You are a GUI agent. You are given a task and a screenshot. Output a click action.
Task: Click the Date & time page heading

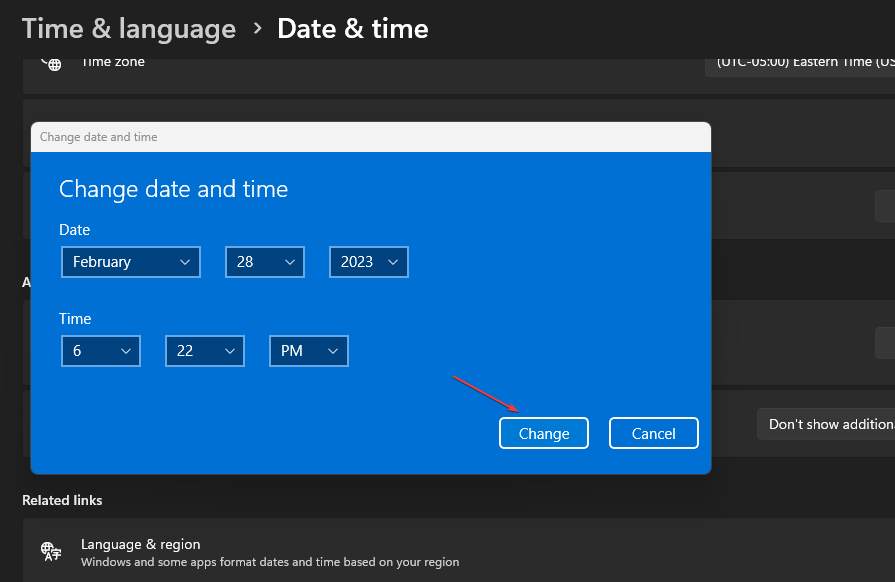(x=353, y=29)
